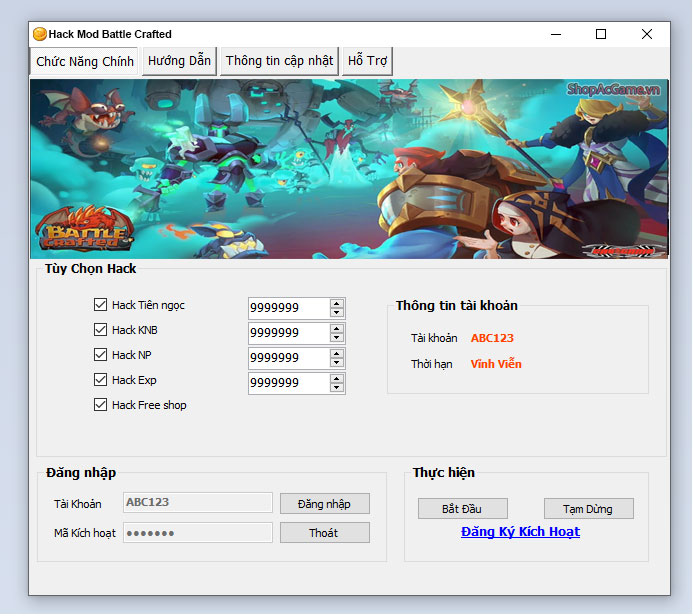Maximize the Hack Mod window
Viewport: 693px width, 616px height.
click(x=601, y=34)
